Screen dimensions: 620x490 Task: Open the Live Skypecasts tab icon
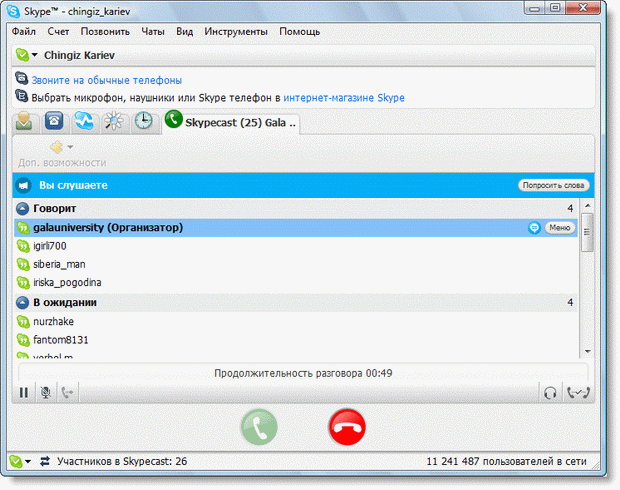(x=84, y=121)
